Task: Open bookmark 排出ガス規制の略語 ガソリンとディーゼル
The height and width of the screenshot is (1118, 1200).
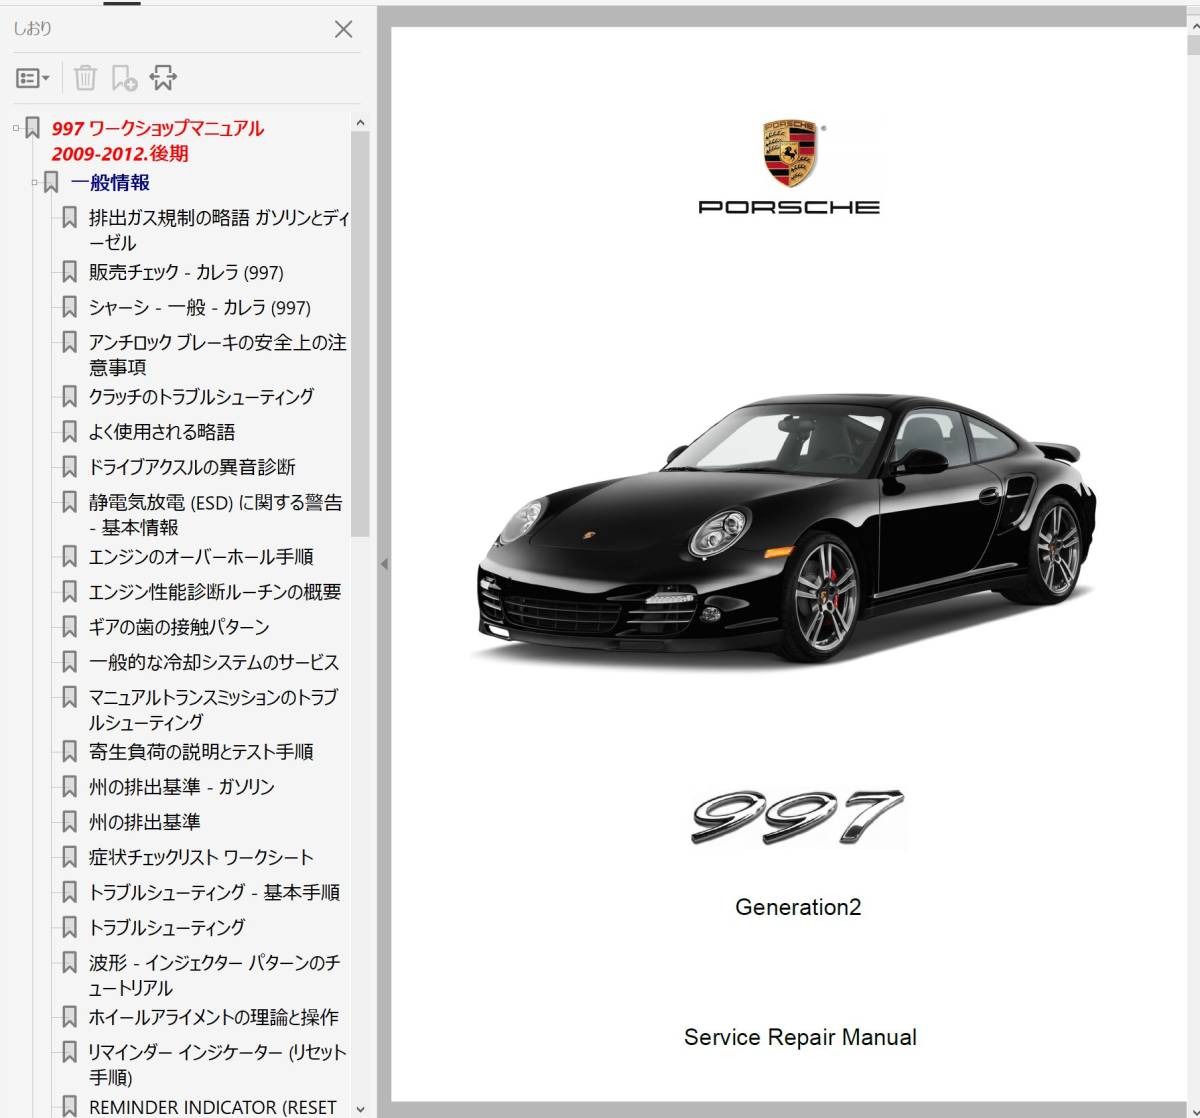Action: coord(219,230)
